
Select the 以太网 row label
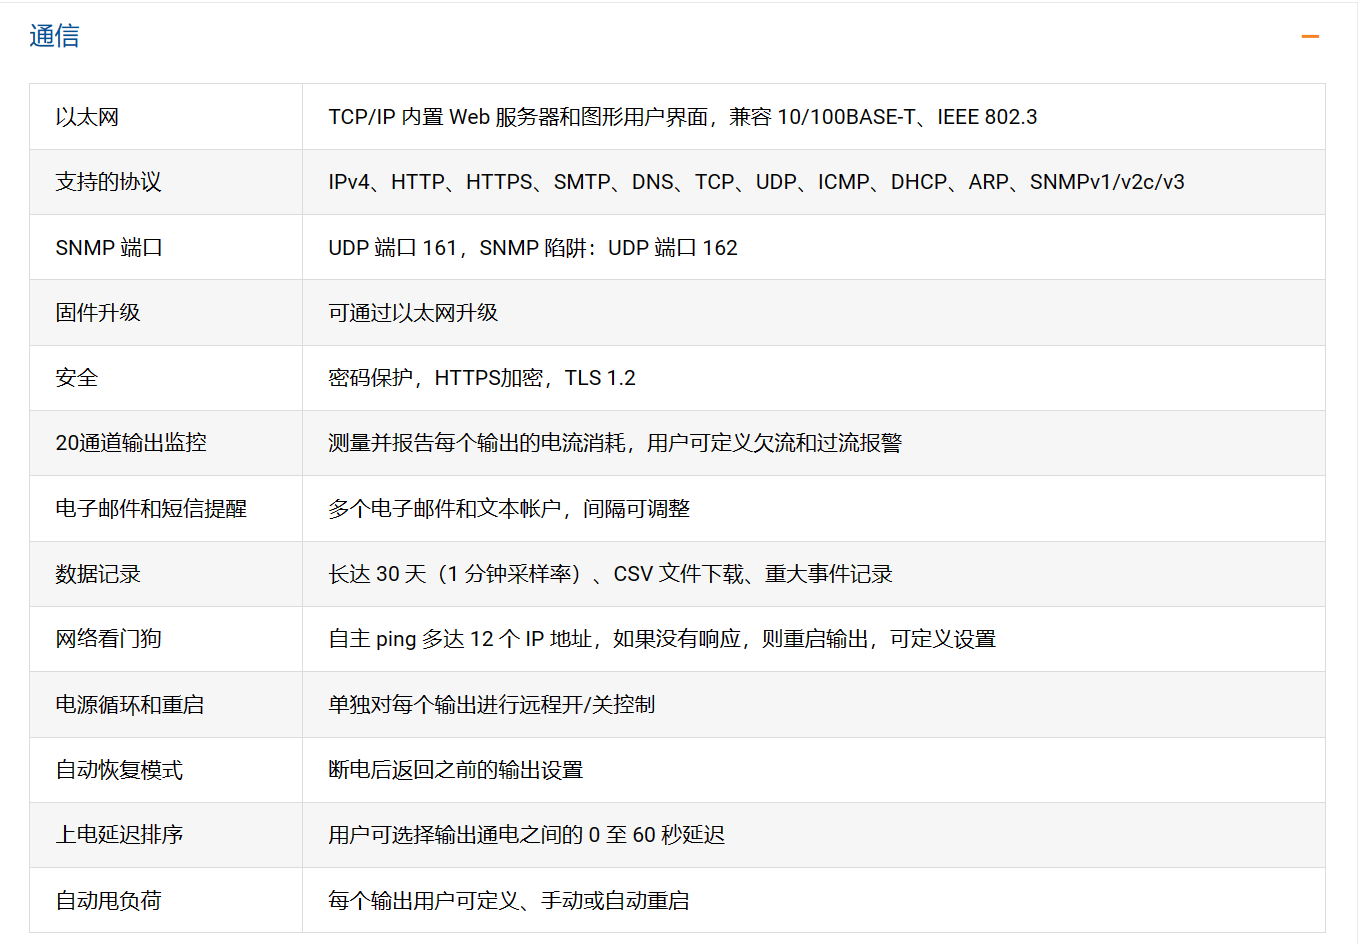(x=87, y=117)
